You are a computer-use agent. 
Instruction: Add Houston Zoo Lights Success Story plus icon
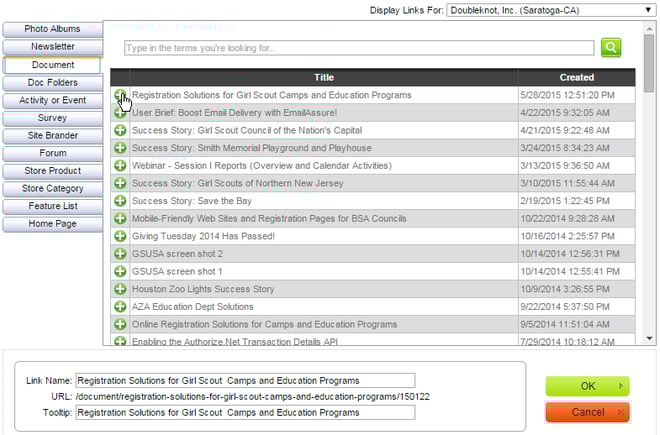coord(120,289)
